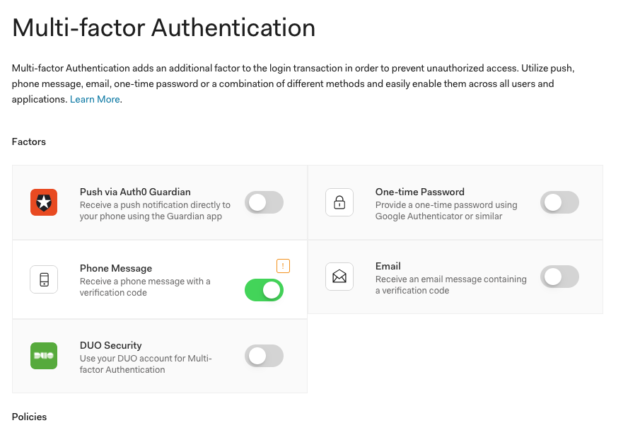Open the Email factor title

(x=388, y=266)
